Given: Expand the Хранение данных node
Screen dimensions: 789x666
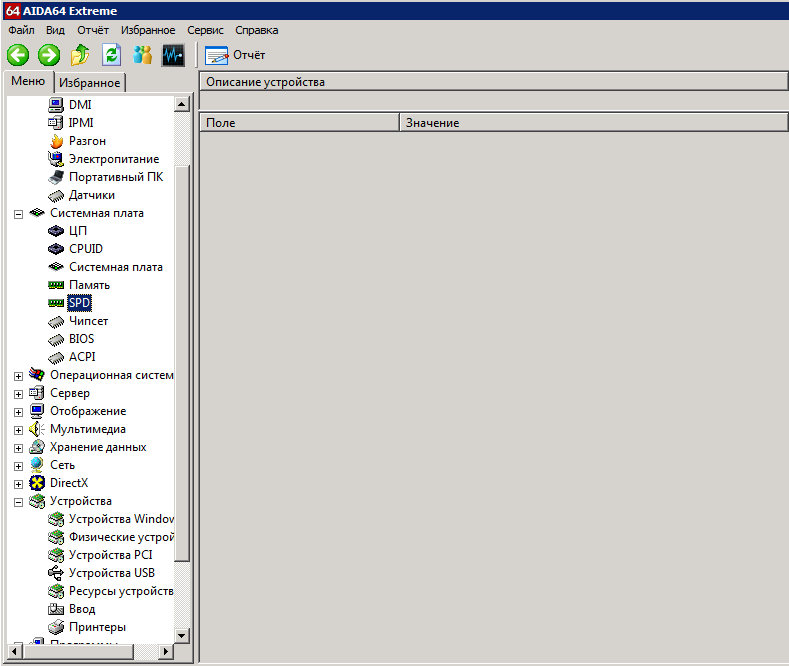Looking at the screenshot, I should tap(18, 448).
